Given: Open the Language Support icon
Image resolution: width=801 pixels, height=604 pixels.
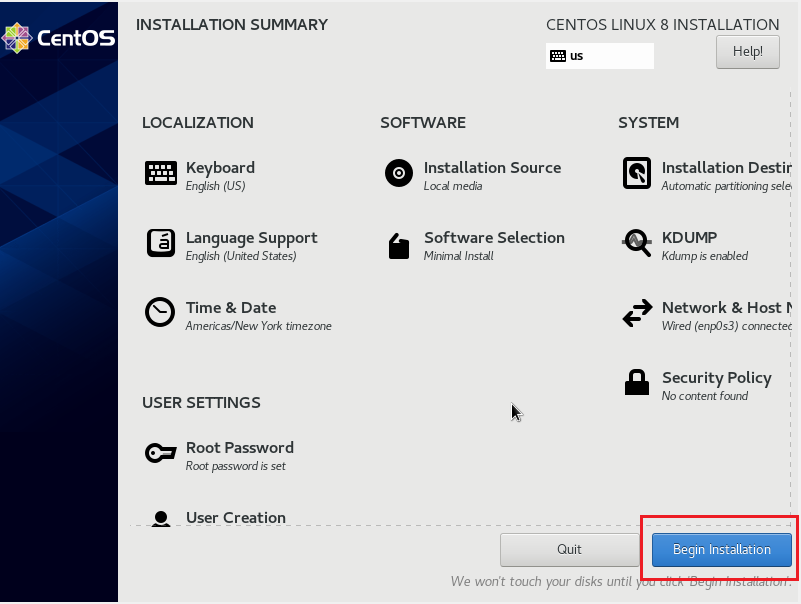Looking at the screenshot, I should (161, 243).
